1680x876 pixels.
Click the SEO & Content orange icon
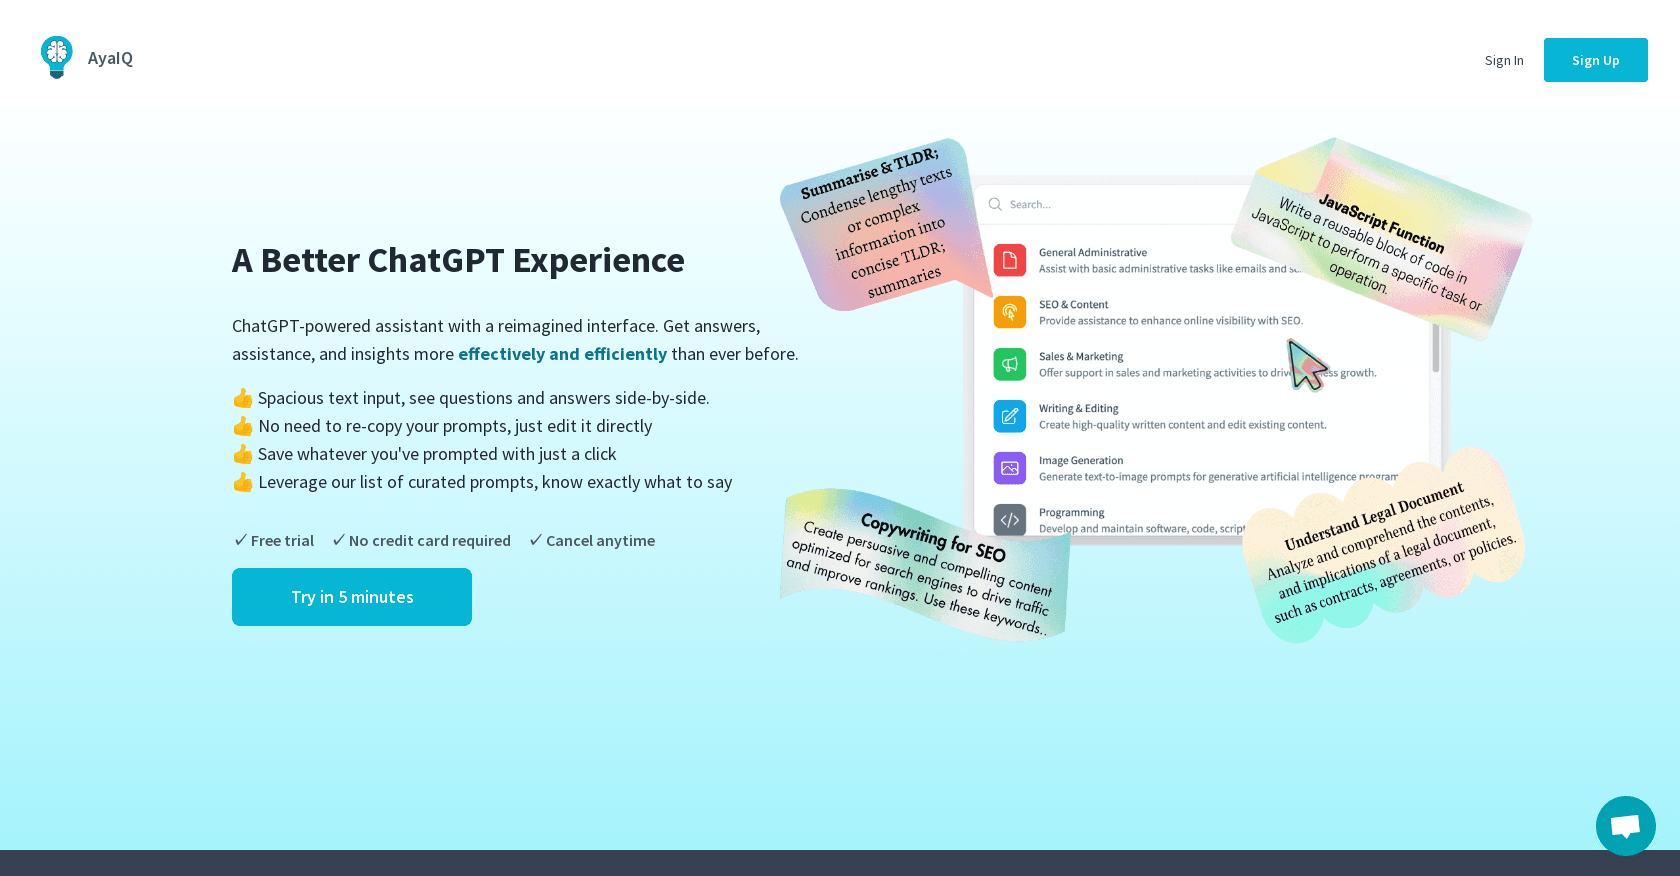[x=1009, y=312]
